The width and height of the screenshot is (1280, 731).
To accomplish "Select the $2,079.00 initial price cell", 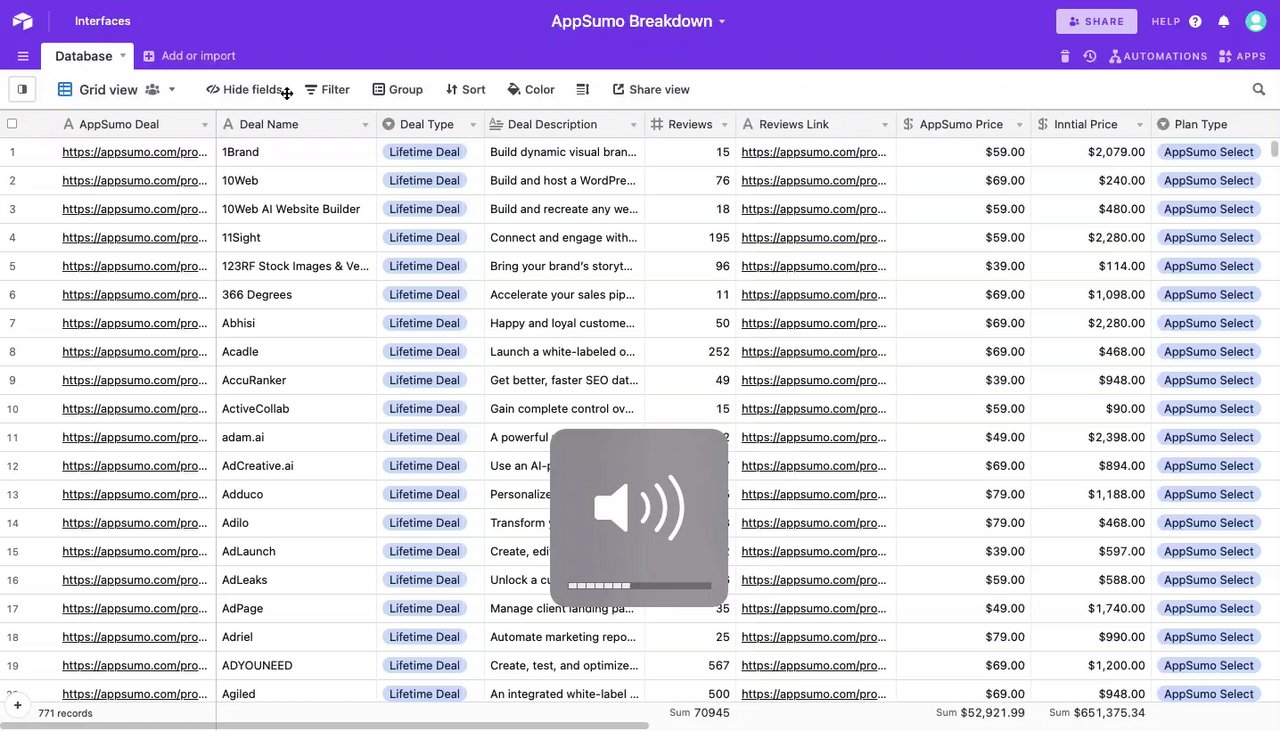I will (1091, 152).
